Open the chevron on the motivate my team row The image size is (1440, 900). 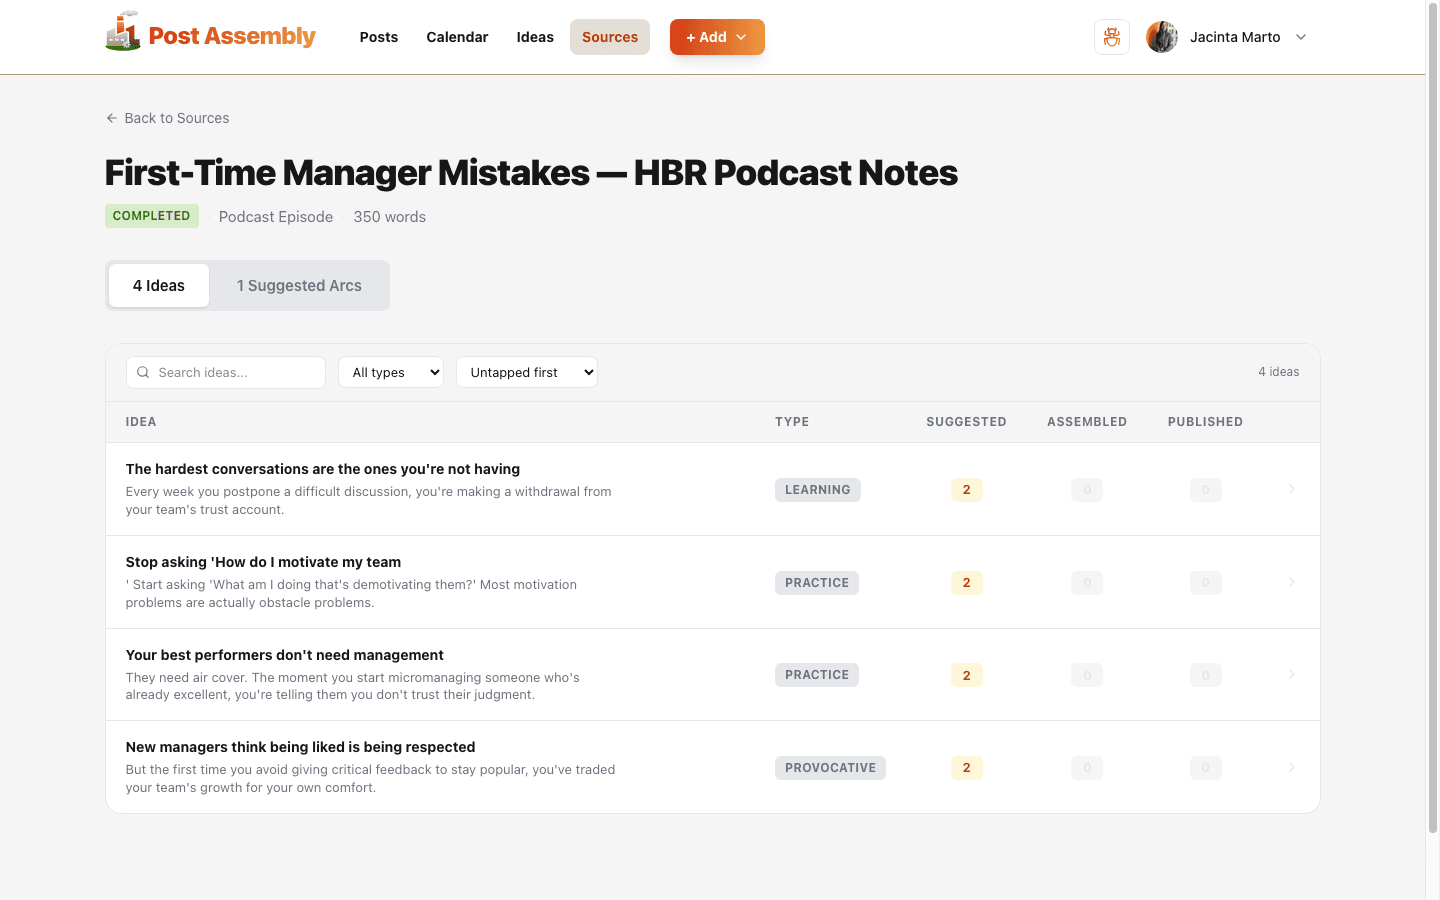(x=1291, y=582)
